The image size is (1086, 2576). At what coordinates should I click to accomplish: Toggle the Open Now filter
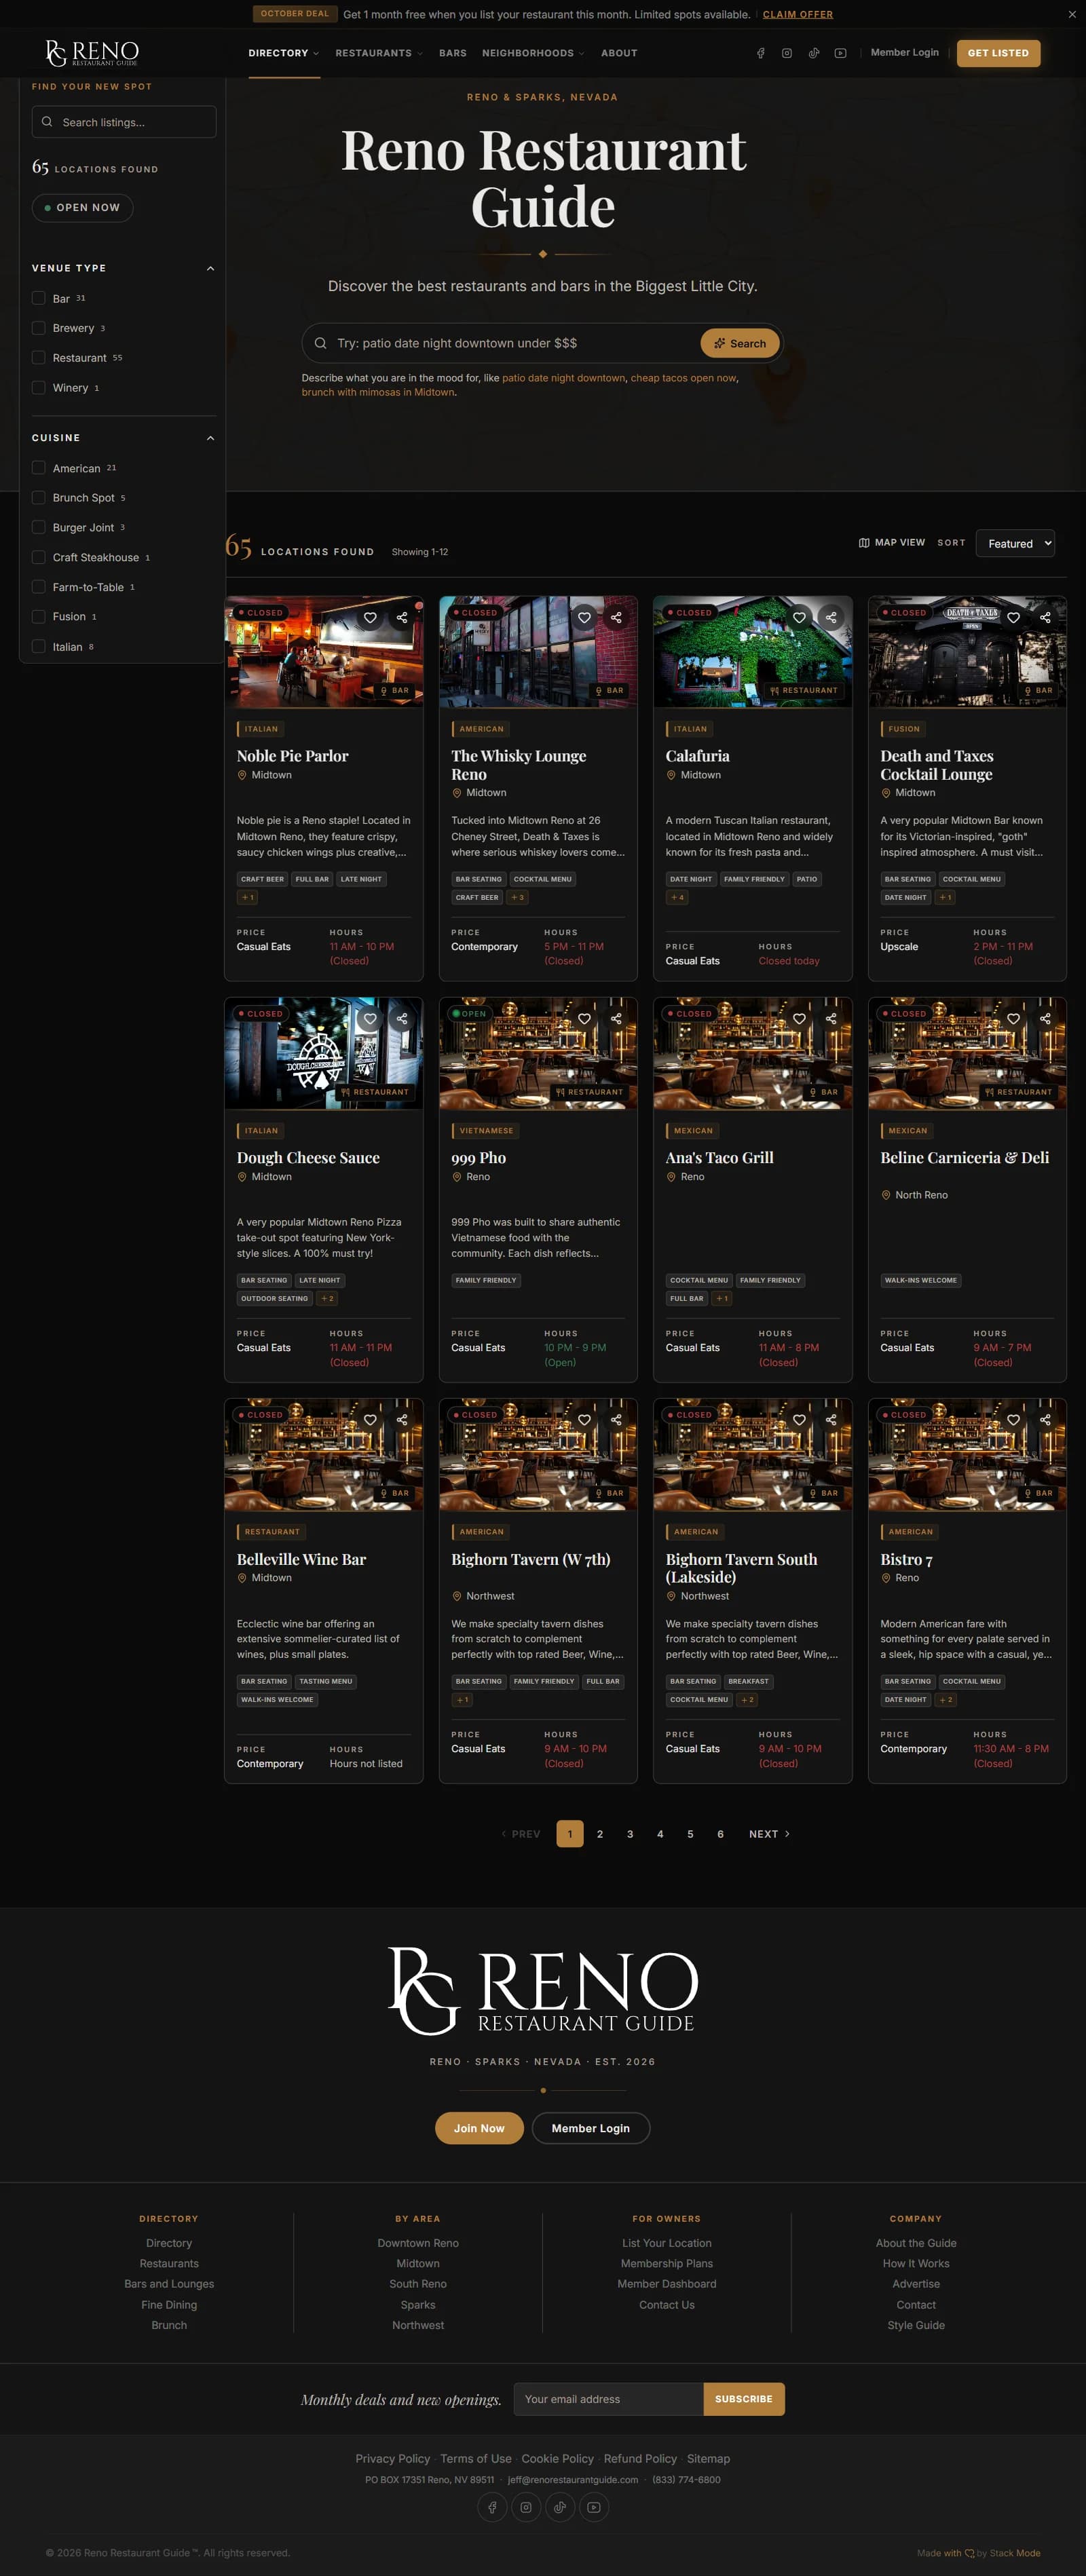click(83, 208)
